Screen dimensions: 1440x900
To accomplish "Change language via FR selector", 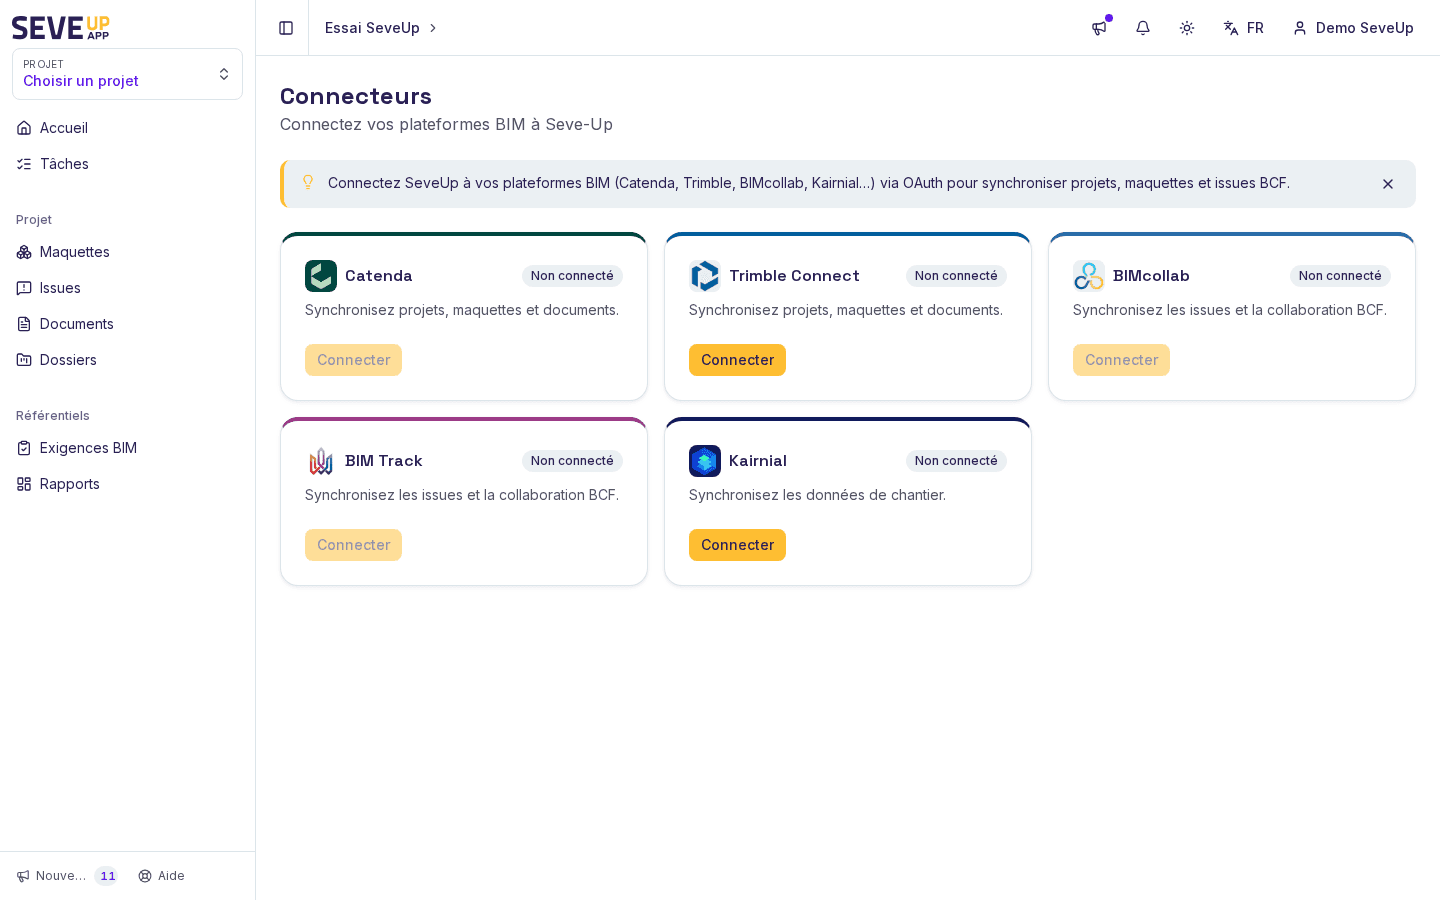I will tap(1244, 28).
